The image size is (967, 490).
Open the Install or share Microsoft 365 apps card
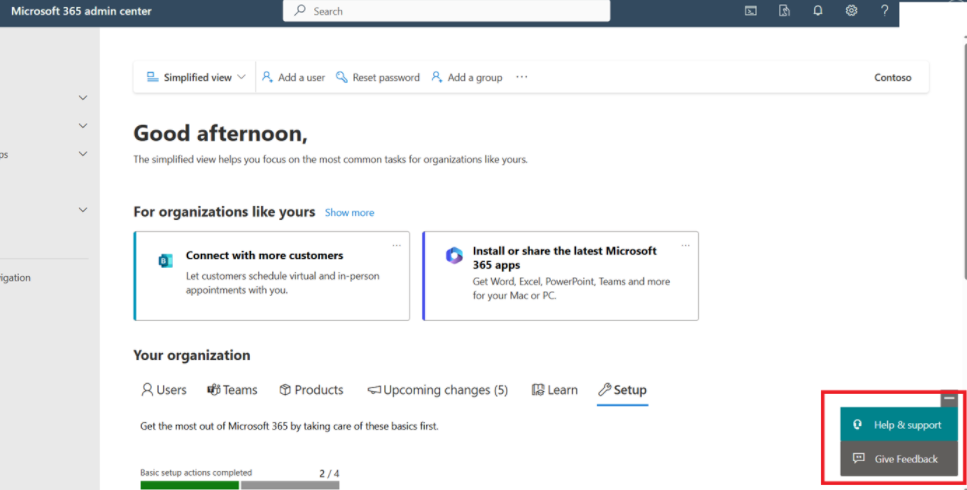[561, 276]
